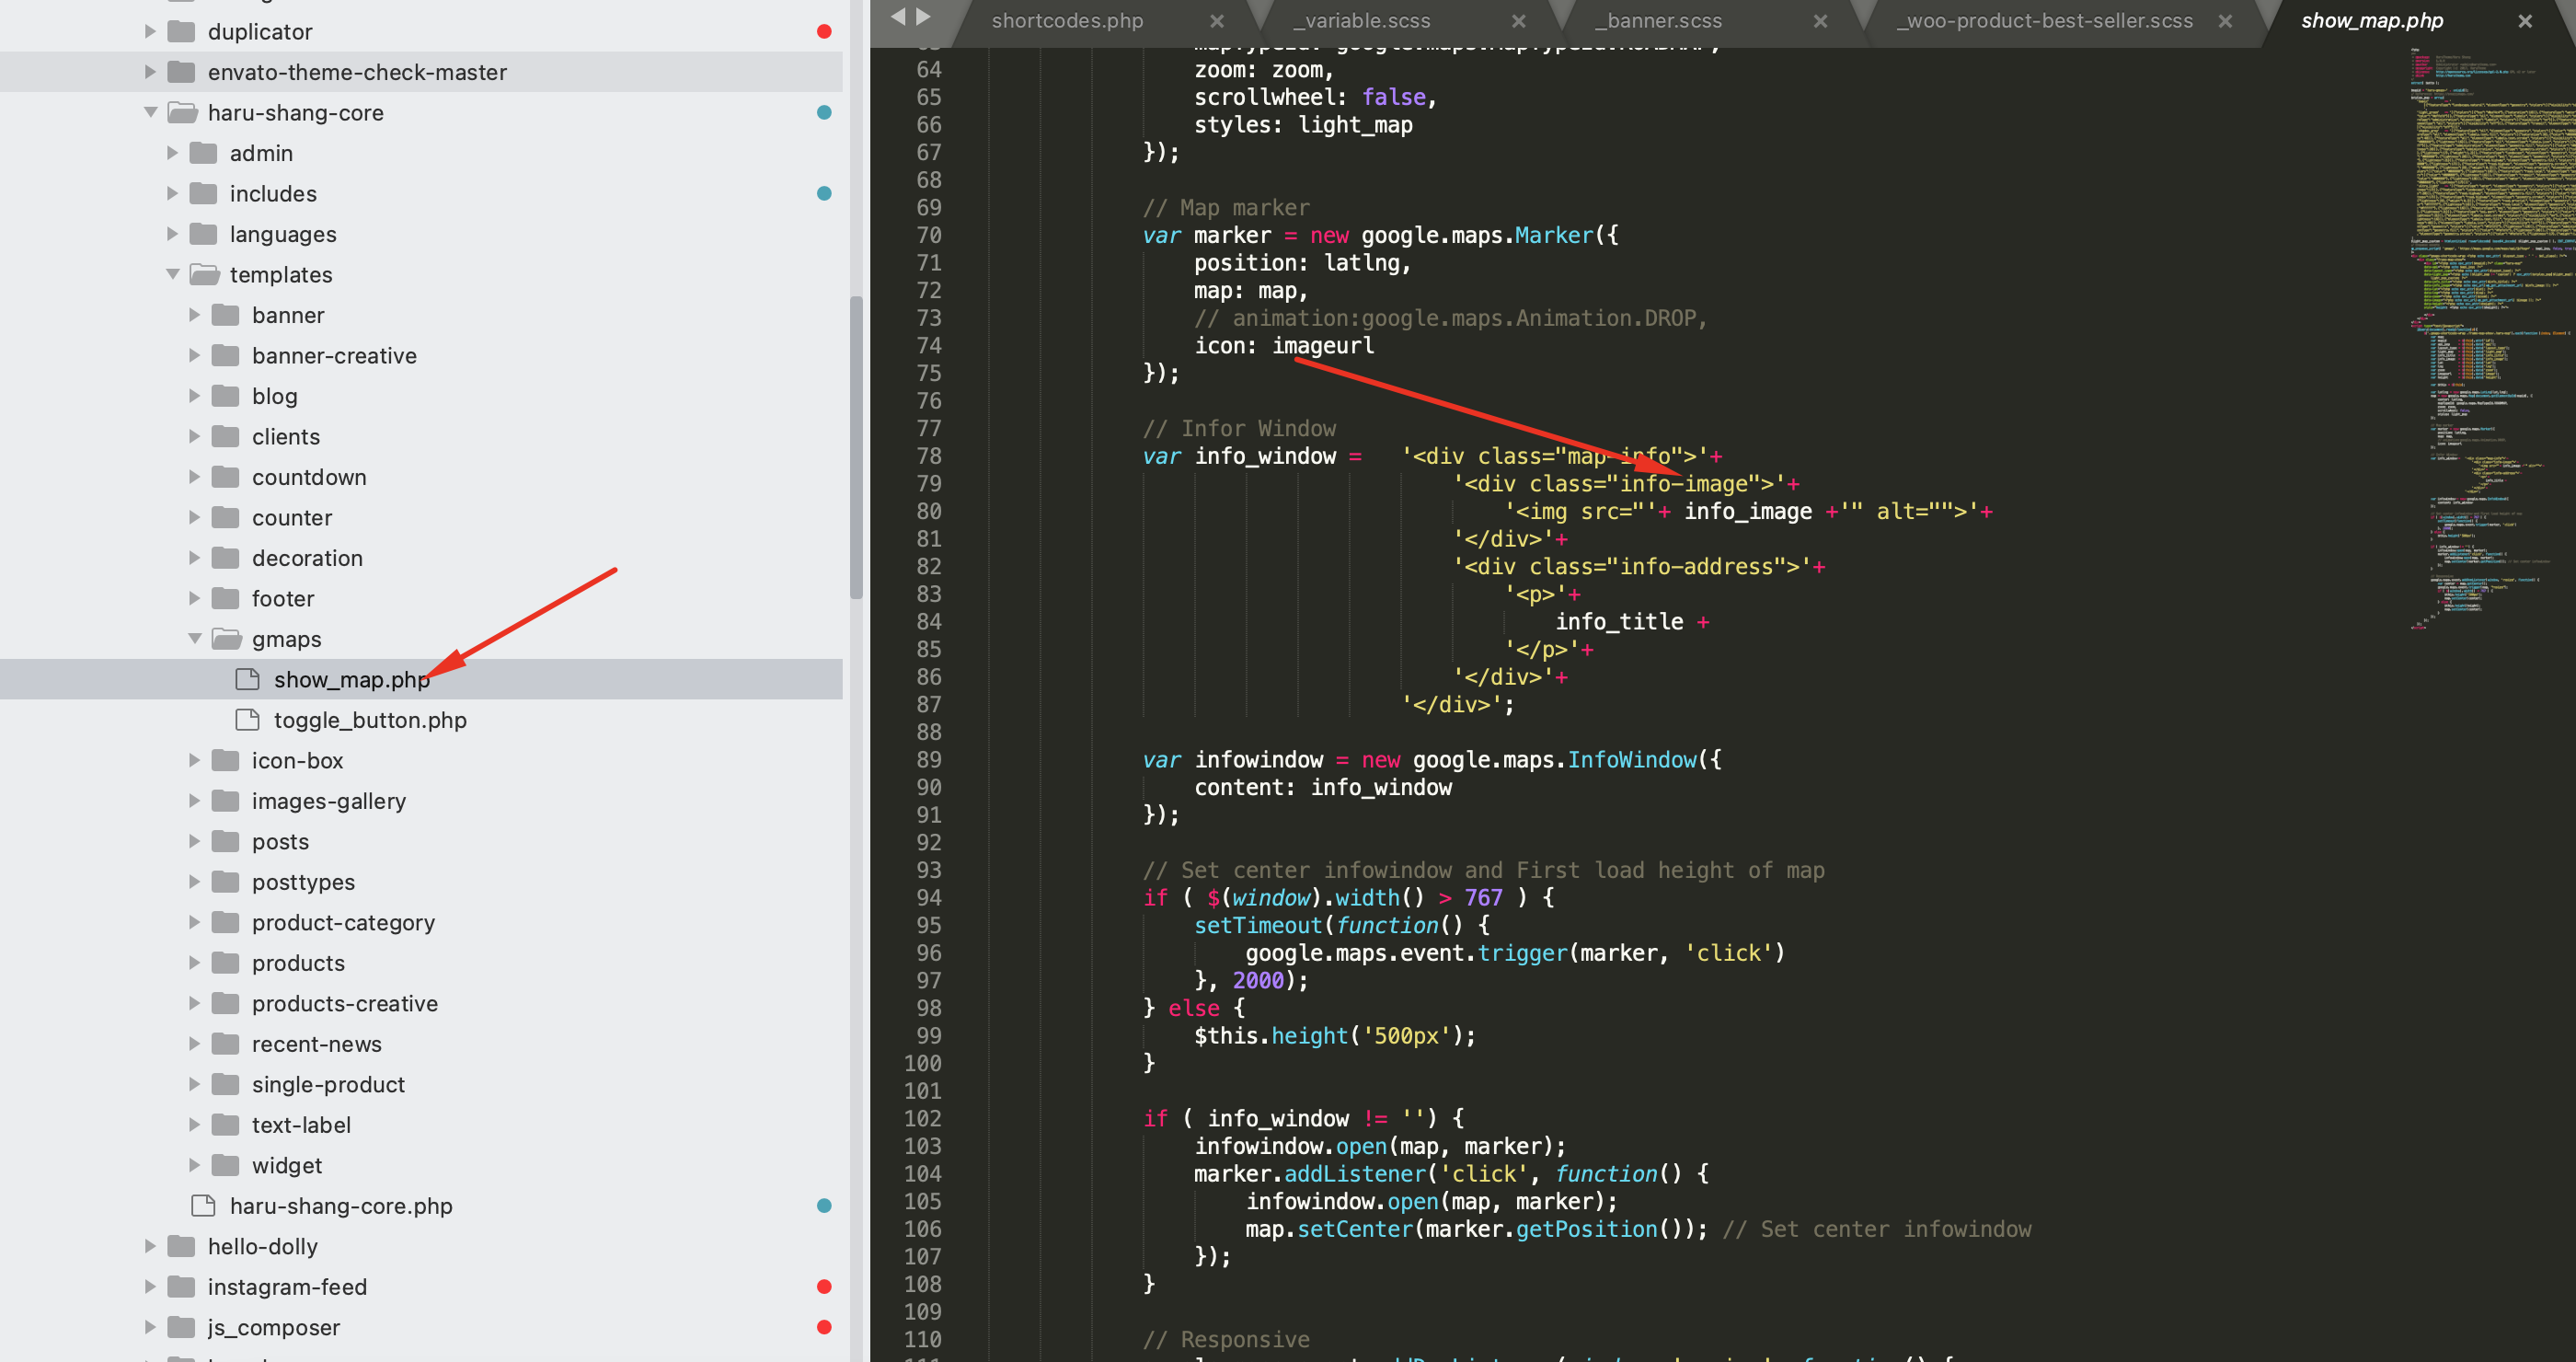Collapse the haru-shang-core folder
The width and height of the screenshot is (2576, 1362).
pos(150,112)
